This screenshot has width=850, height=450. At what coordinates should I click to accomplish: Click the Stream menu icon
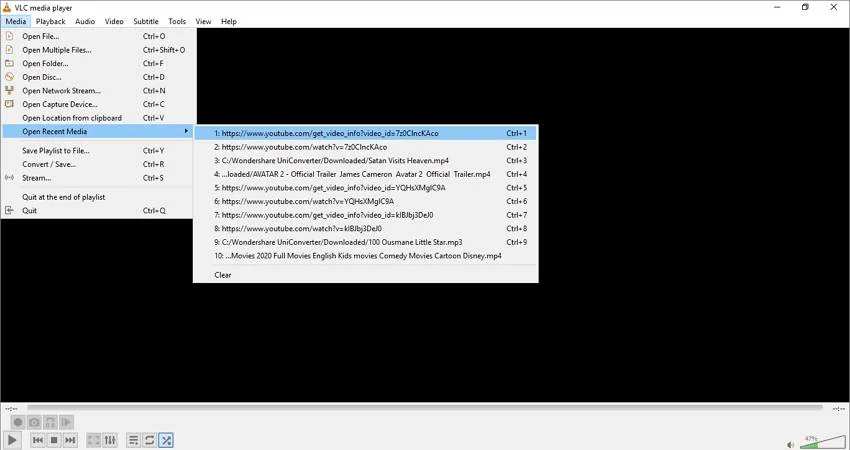pyautogui.click(x=9, y=177)
